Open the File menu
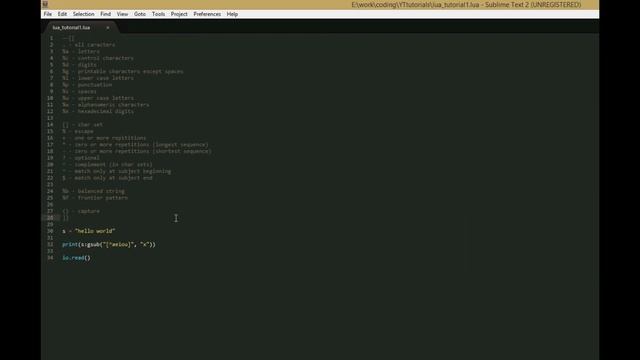Viewport: 640px width, 360px height. click(x=48, y=14)
